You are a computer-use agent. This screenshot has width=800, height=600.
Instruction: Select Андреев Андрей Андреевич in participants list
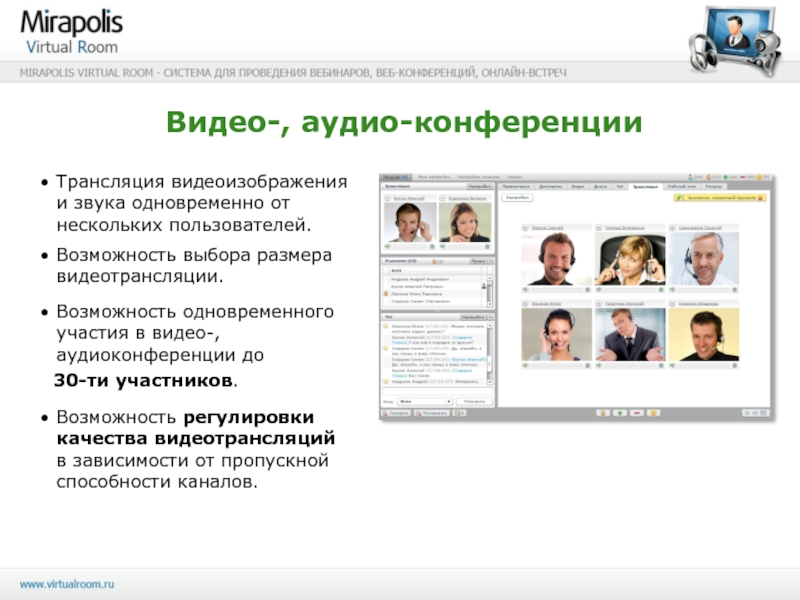coord(420,279)
